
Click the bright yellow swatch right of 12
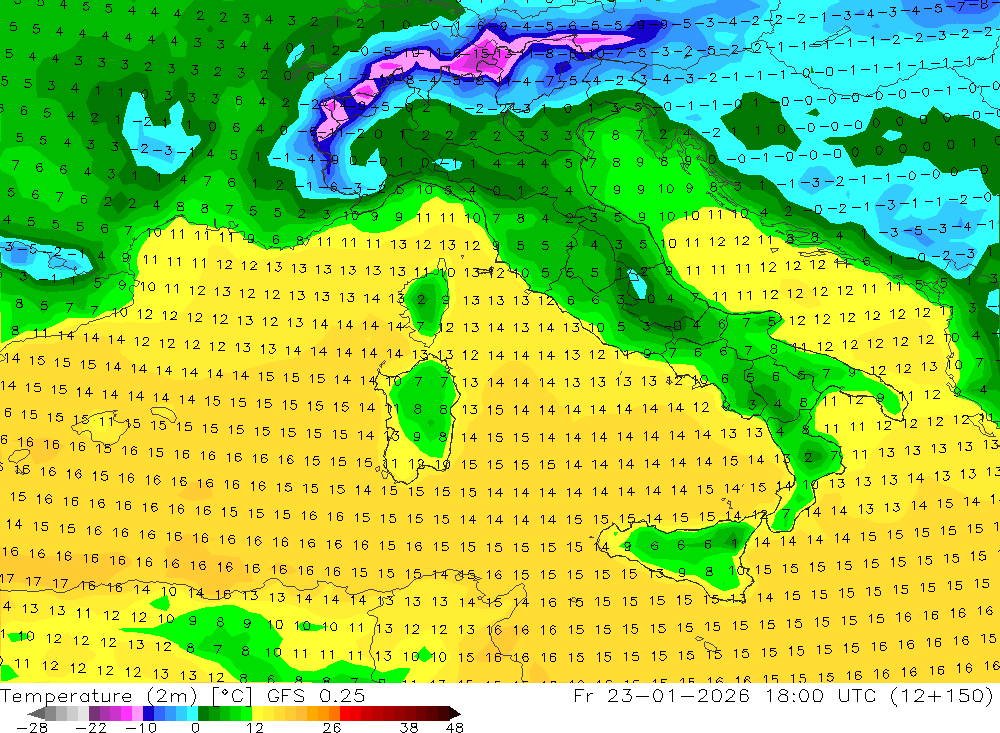pos(258,713)
